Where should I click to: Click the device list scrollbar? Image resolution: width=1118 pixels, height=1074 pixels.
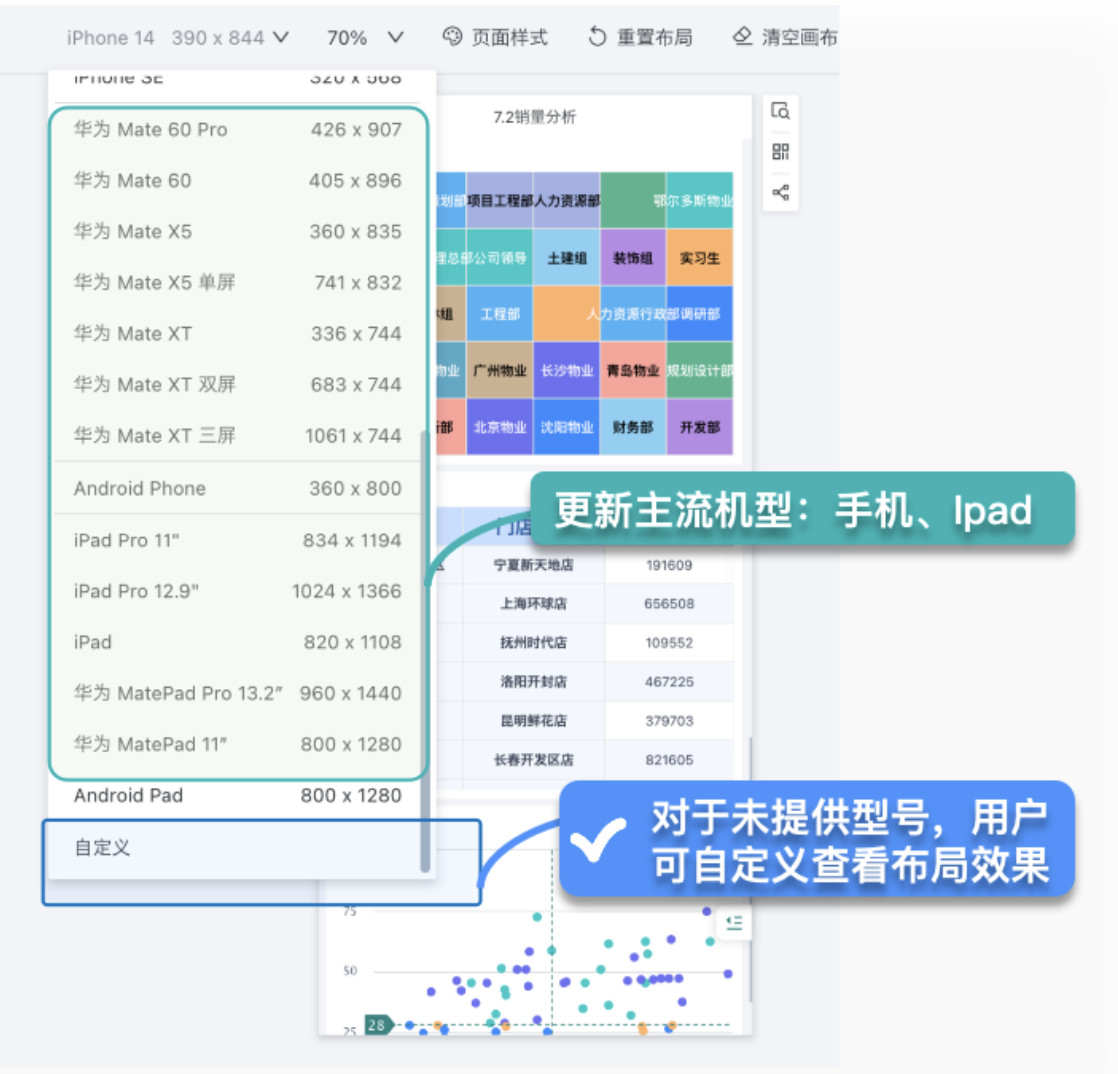click(425, 649)
